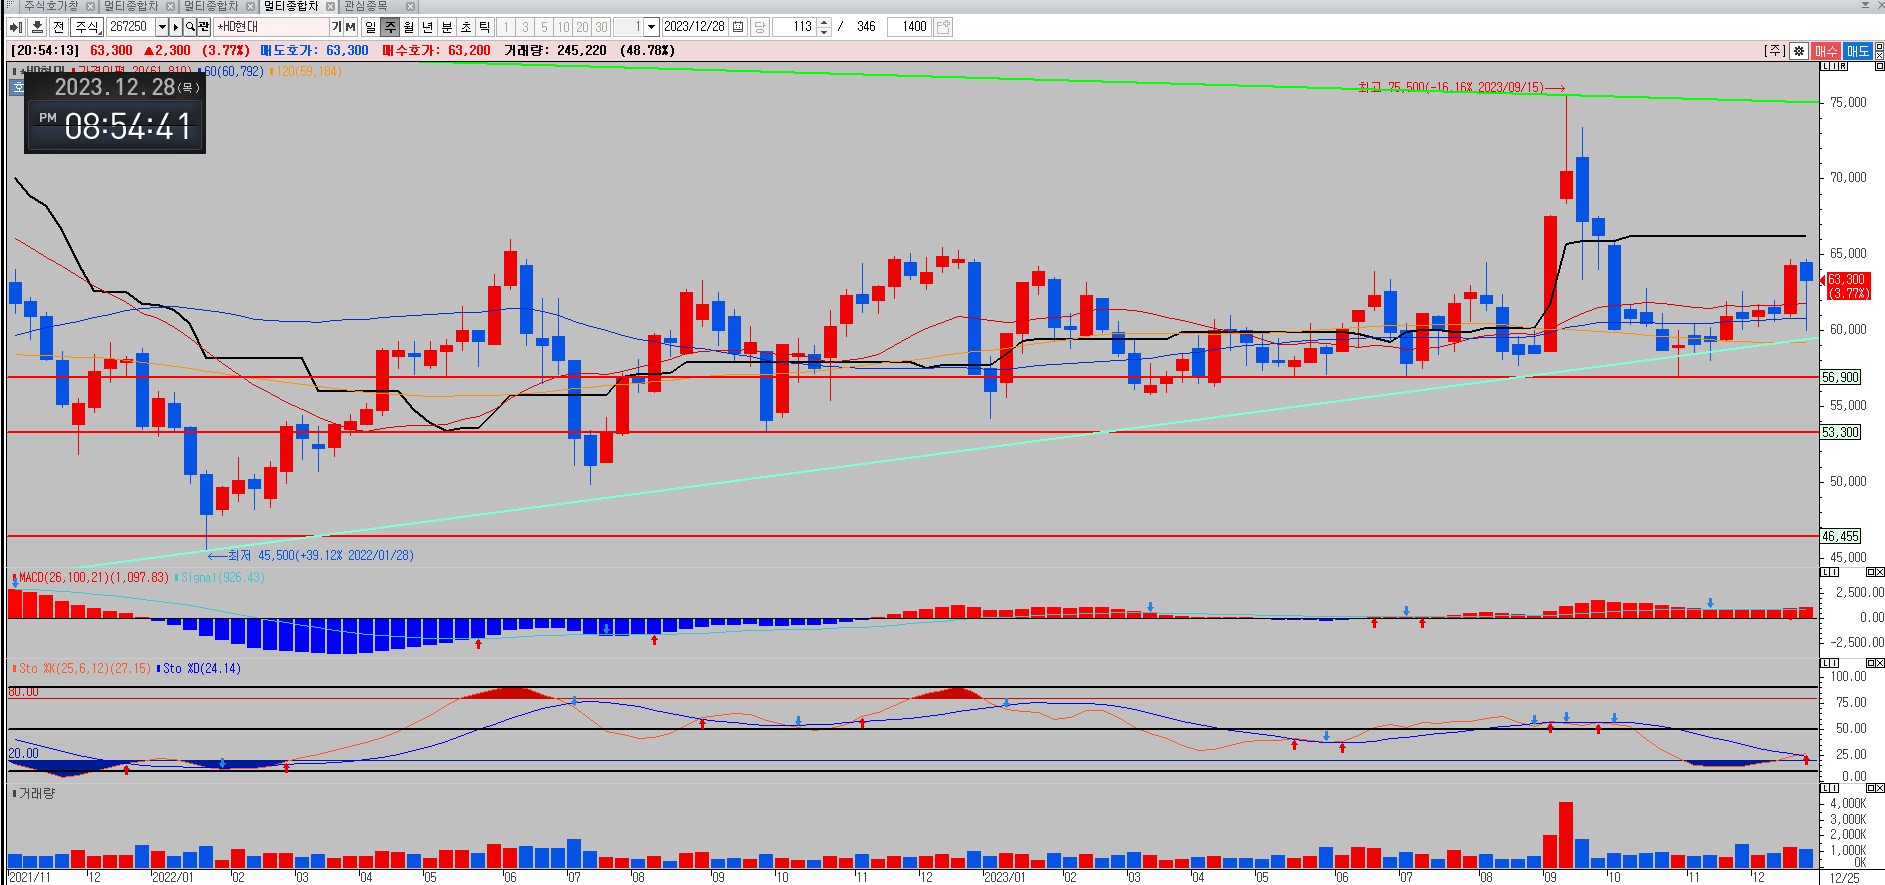Viewport: 1885px width, 885px height.
Task: Click the stock name field showing HD현대
Action: point(271,27)
